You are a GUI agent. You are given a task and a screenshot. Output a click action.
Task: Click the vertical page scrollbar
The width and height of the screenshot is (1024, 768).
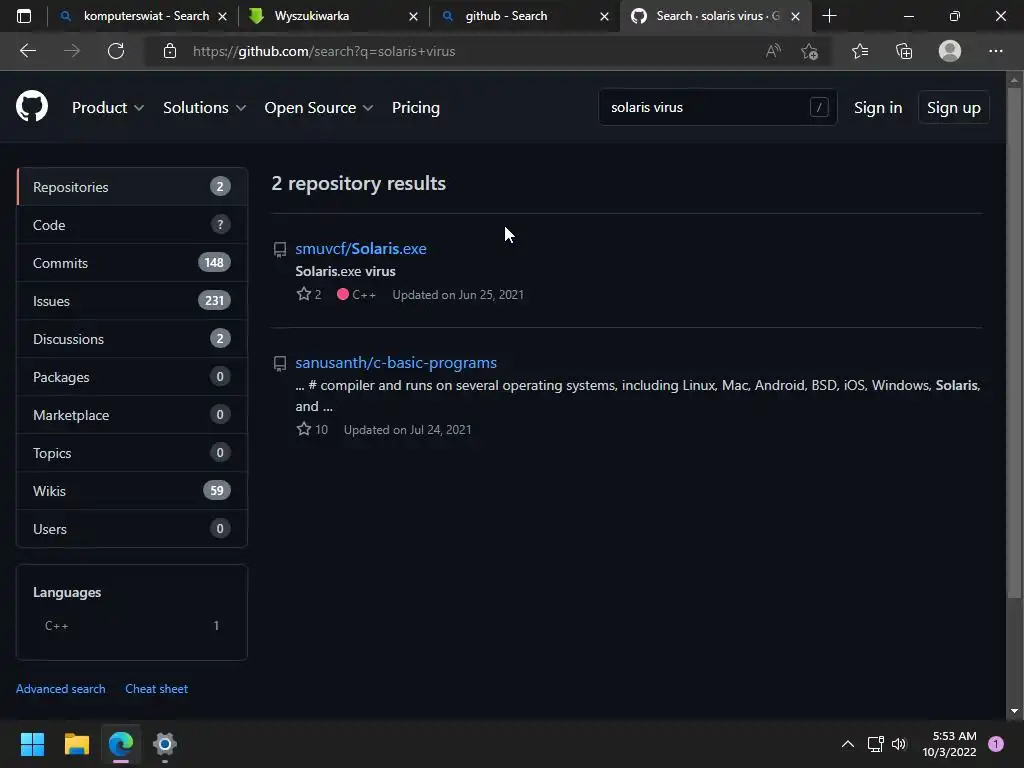click(x=1014, y=342)
